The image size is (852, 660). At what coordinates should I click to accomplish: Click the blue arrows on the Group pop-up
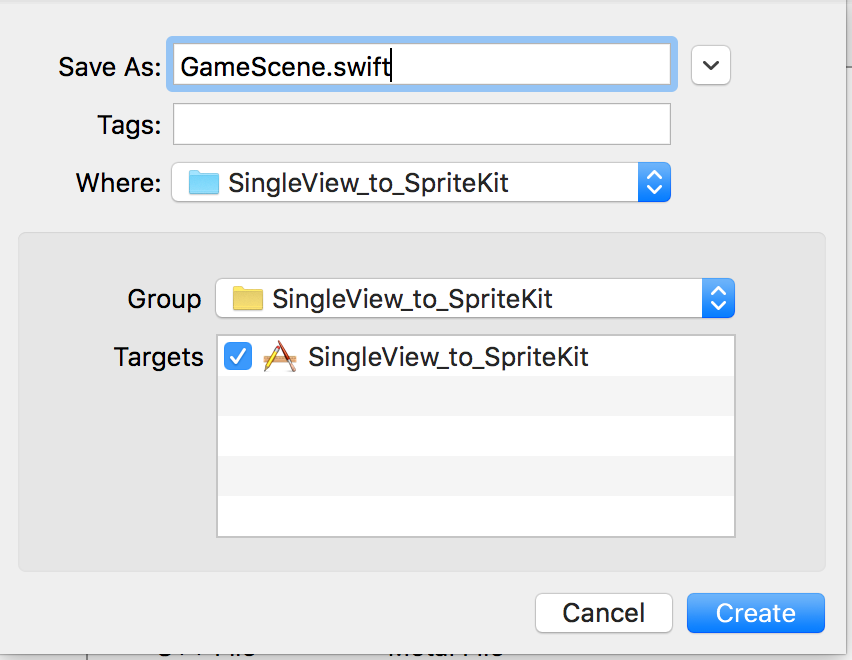(718, 298)
